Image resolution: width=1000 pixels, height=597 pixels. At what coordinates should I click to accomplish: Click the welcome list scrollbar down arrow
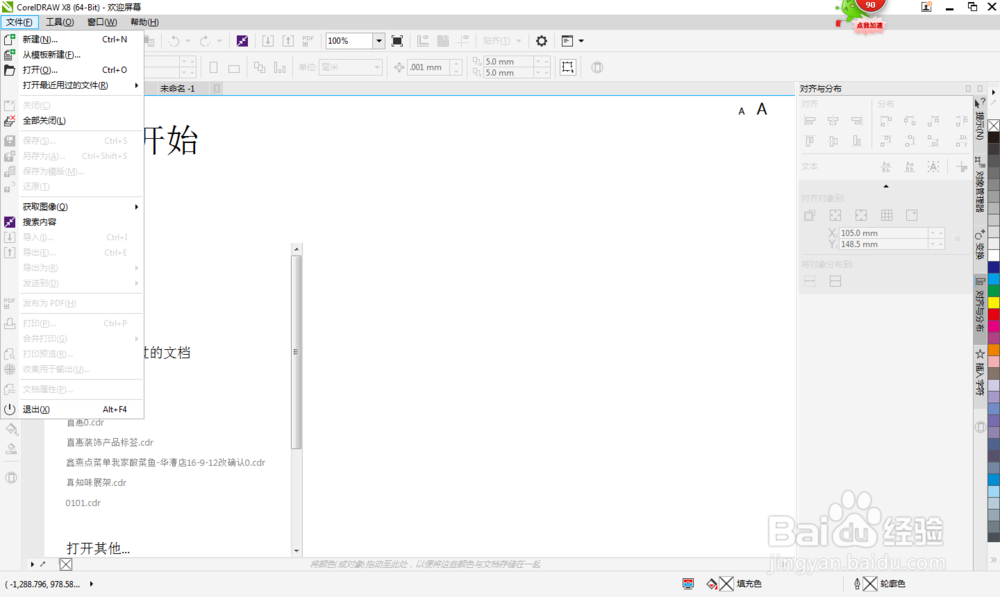[297, 550]
